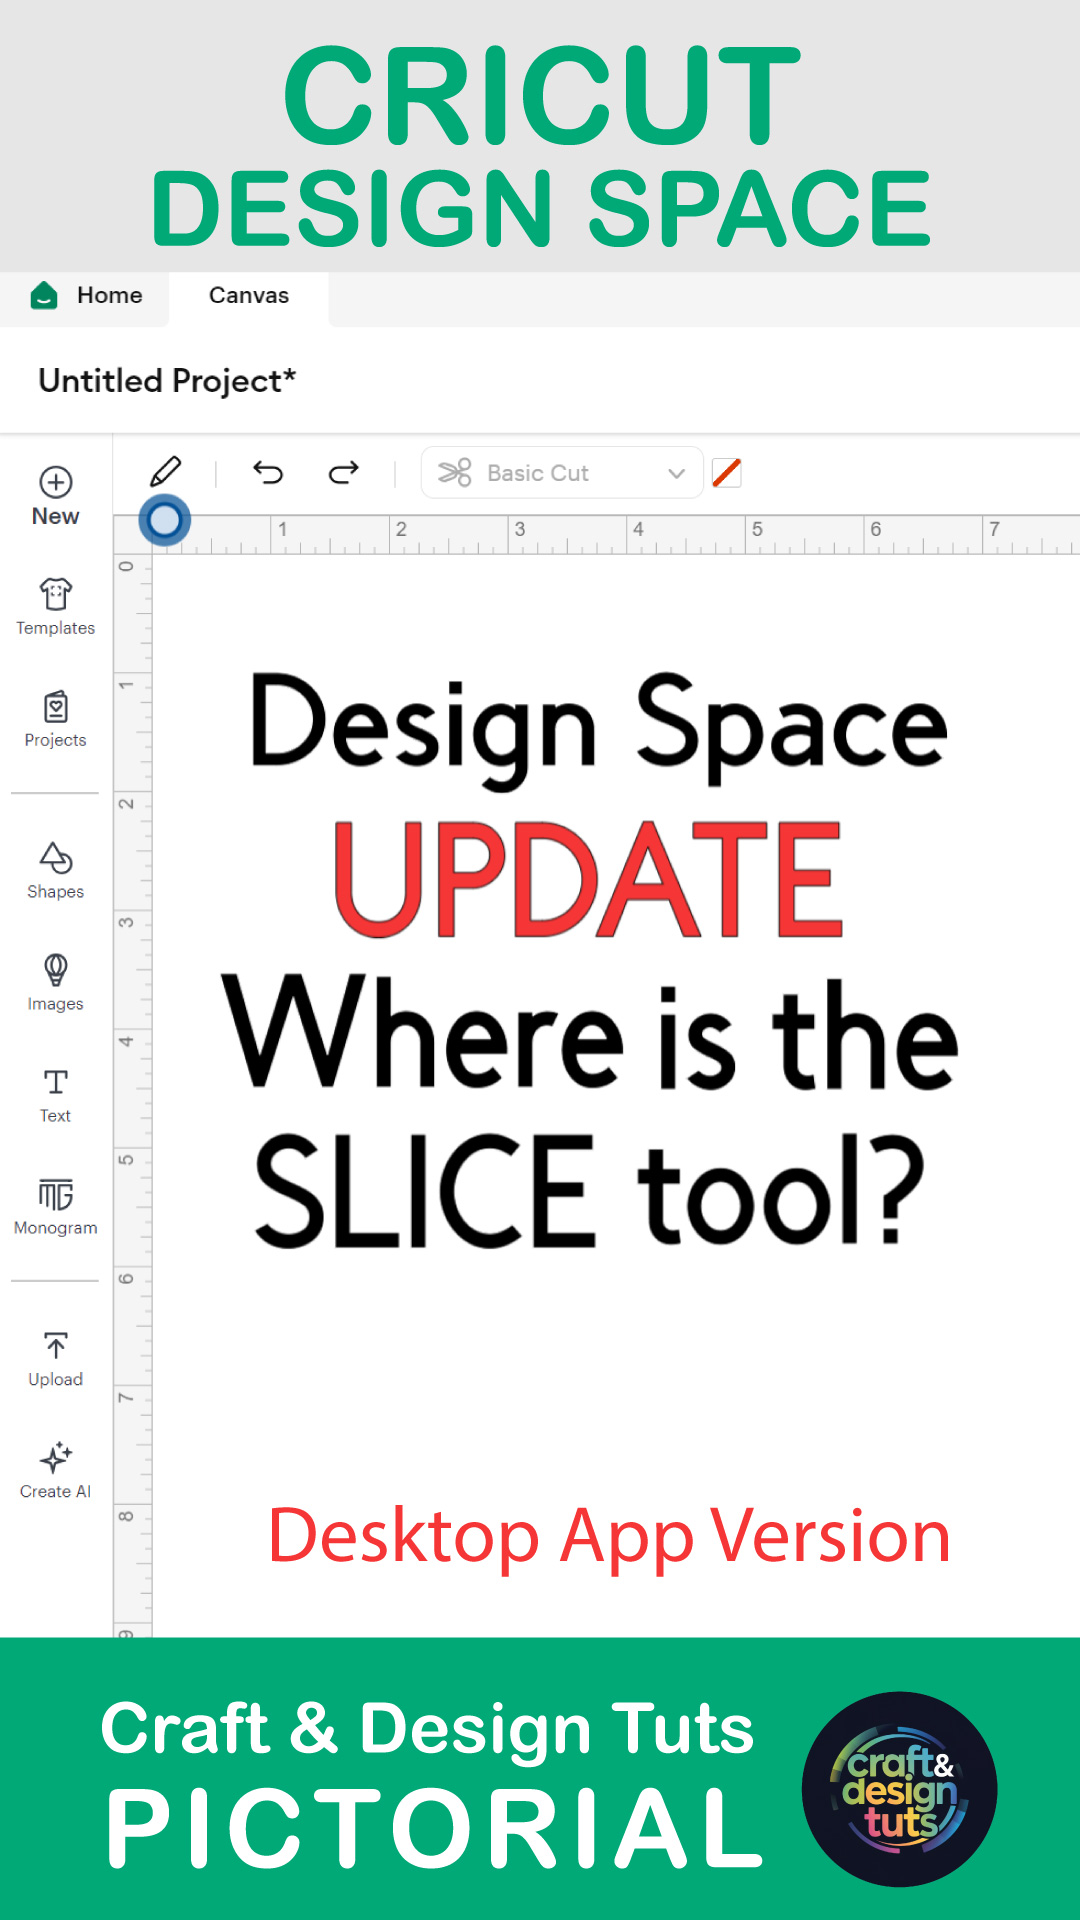
Task: Redo the last action
Action: pyautogui.click(x=344, y=472)
